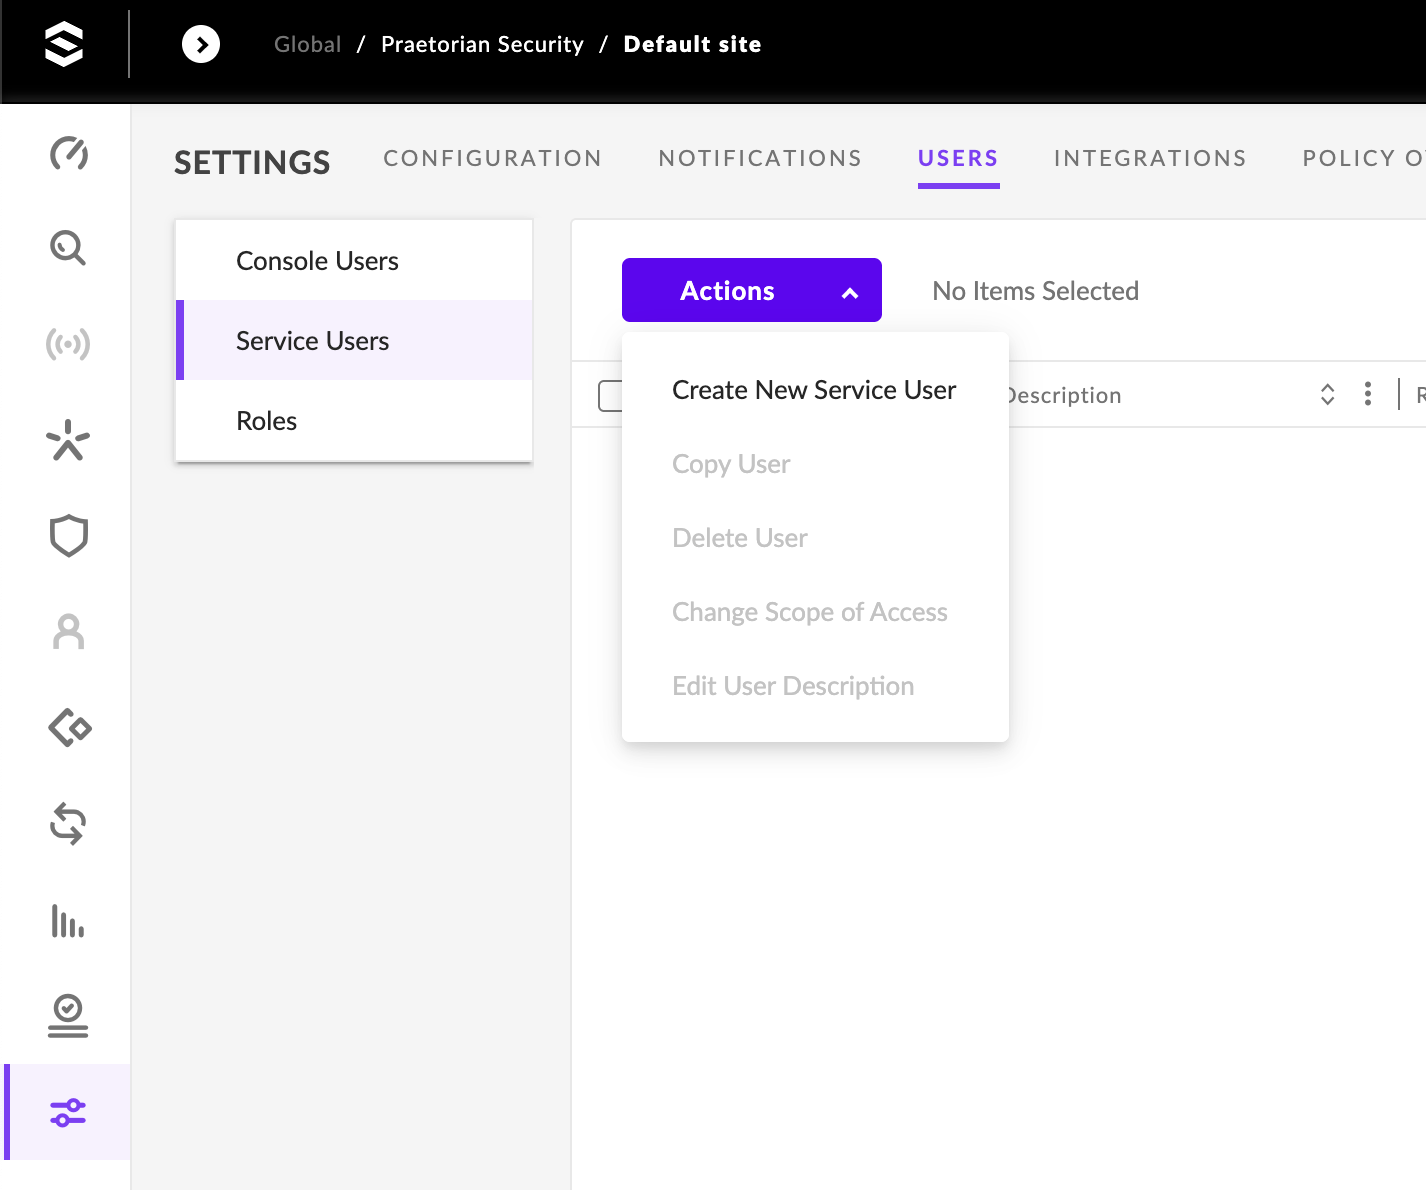Open the person user icon in sidebar
The width and height of the screenshot is (1426, 1190).
pyautogui.click(x=68, y=632)
